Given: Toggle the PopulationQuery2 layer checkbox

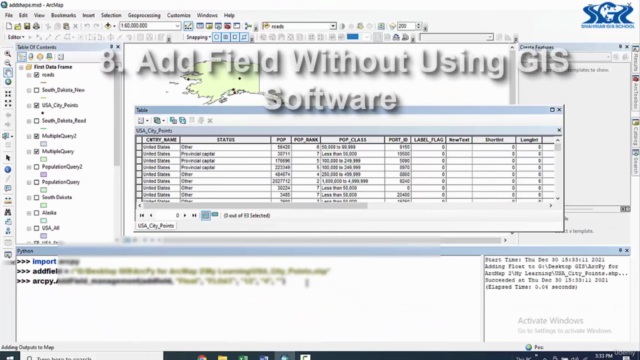Looking at the screenshot, I should 37,167.
